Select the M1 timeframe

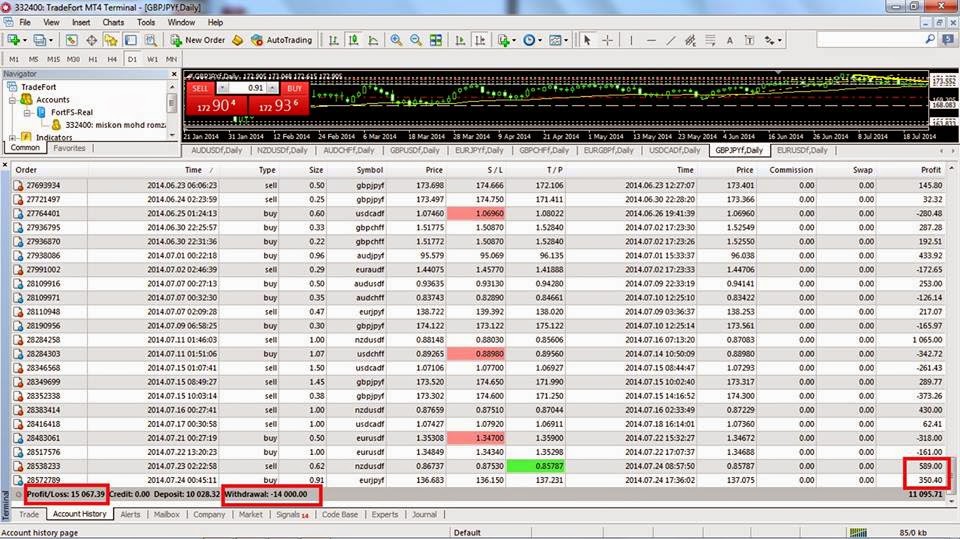coord(14,59)
